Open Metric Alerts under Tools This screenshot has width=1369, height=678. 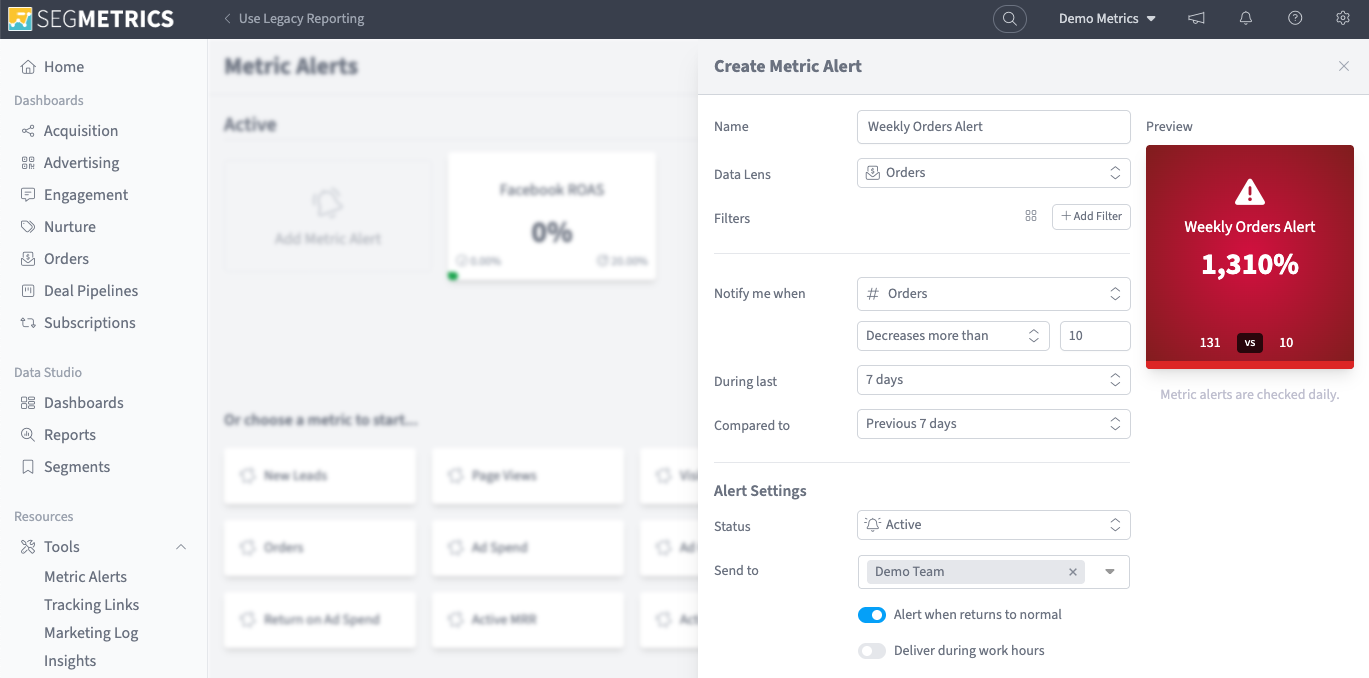(x=84, y=576)
